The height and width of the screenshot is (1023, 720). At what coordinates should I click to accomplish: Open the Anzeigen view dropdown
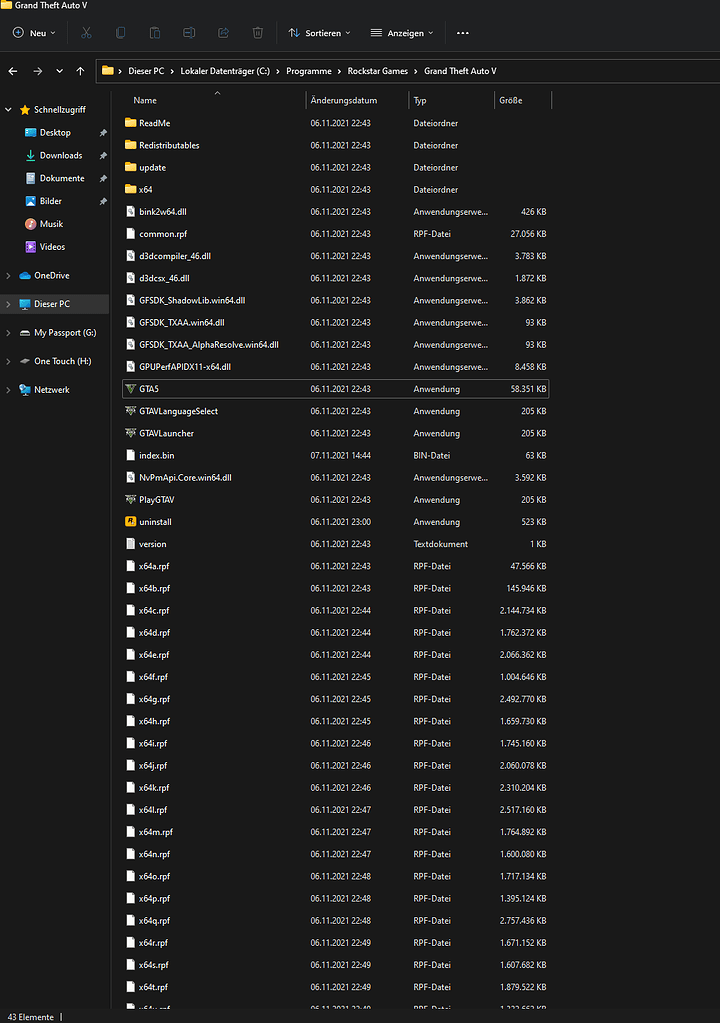(x=402, y=33)
